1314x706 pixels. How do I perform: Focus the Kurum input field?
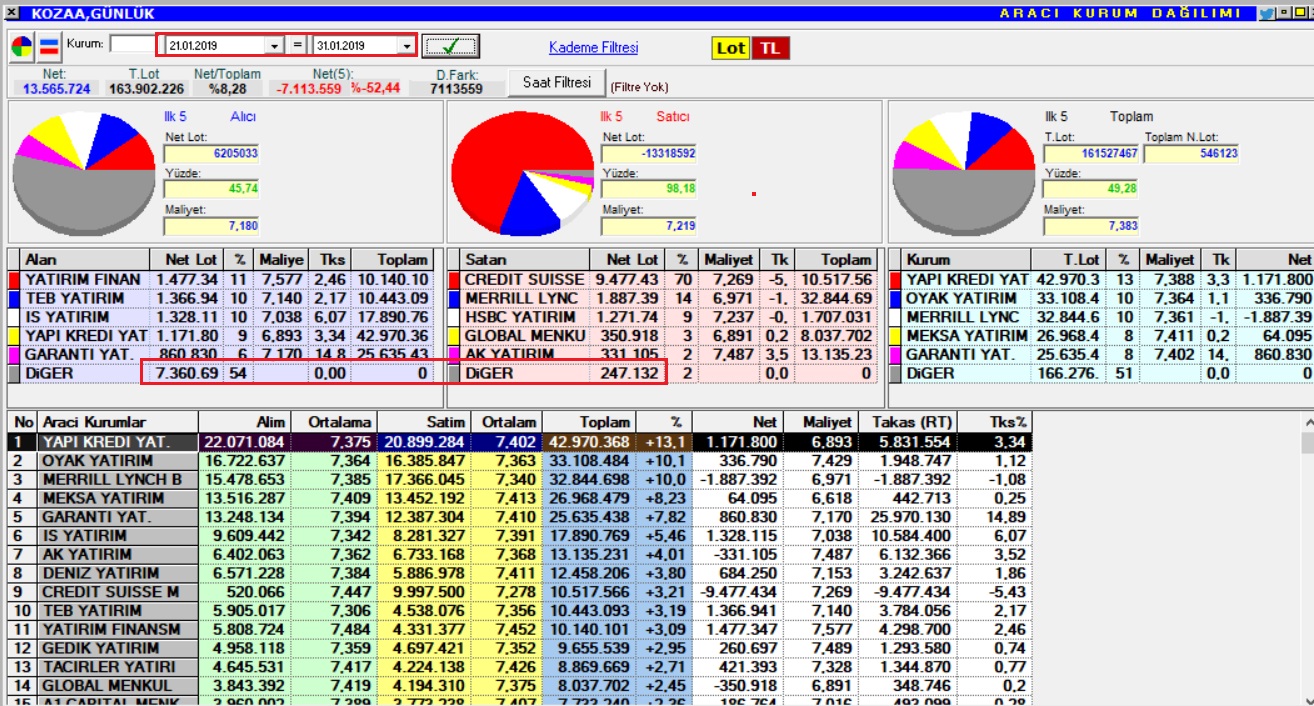tap(131, 45)
